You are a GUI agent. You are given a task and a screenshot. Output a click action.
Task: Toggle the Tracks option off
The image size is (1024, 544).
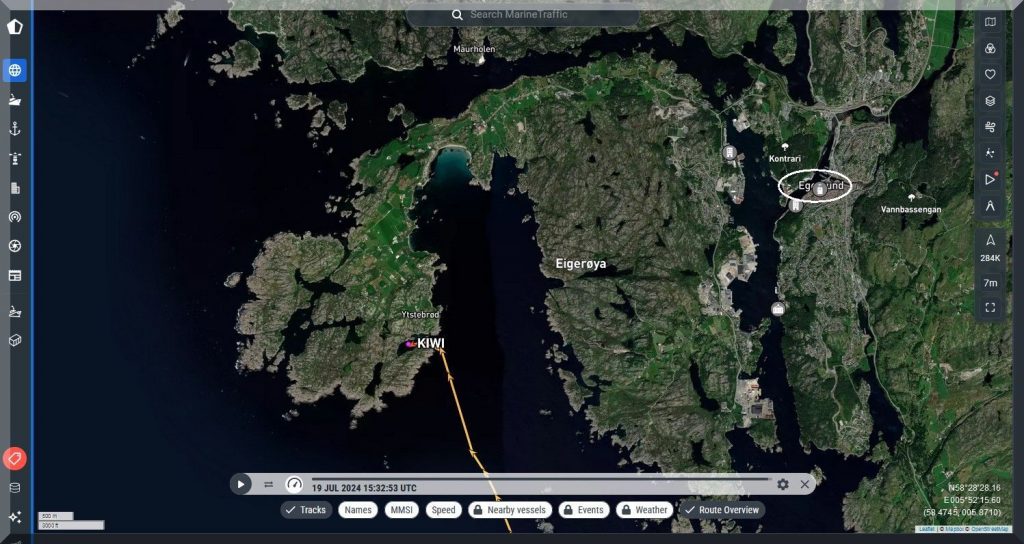(x=305, y=510)
